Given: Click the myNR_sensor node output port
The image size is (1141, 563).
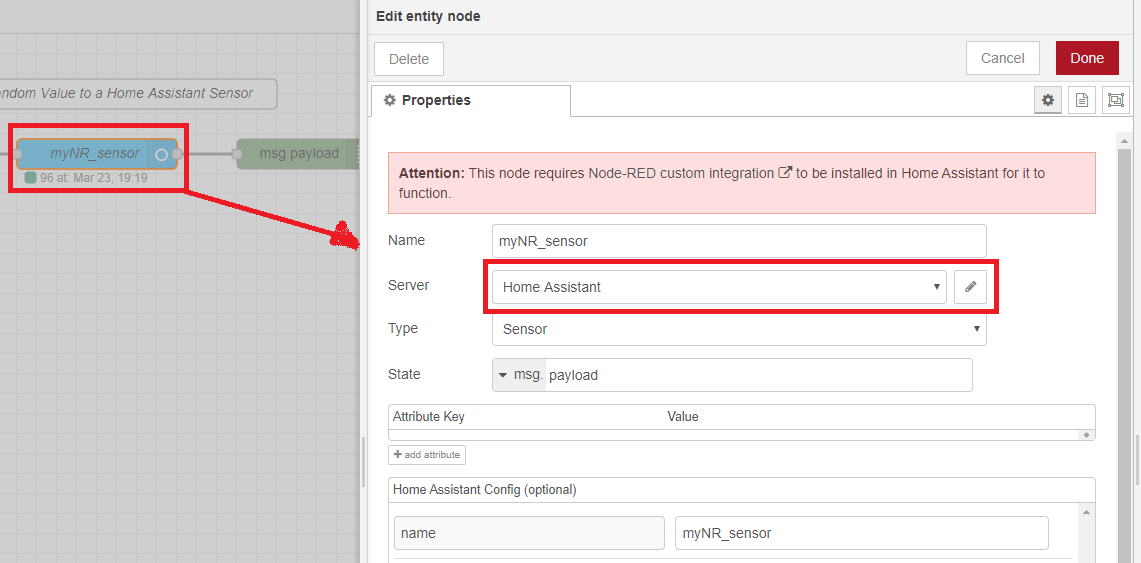Looking at the screenshot, I should click(x=177, y=153).
